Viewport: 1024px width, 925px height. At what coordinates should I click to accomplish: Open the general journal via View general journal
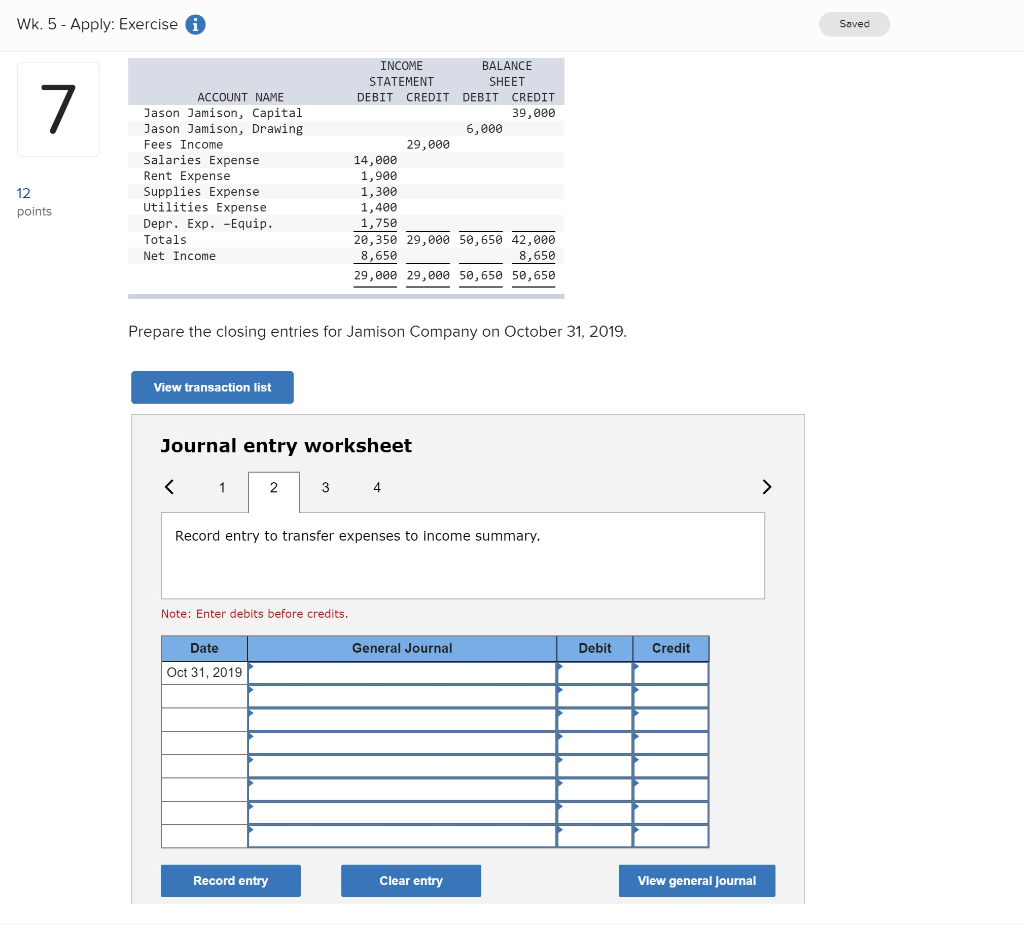click(696, 880)
